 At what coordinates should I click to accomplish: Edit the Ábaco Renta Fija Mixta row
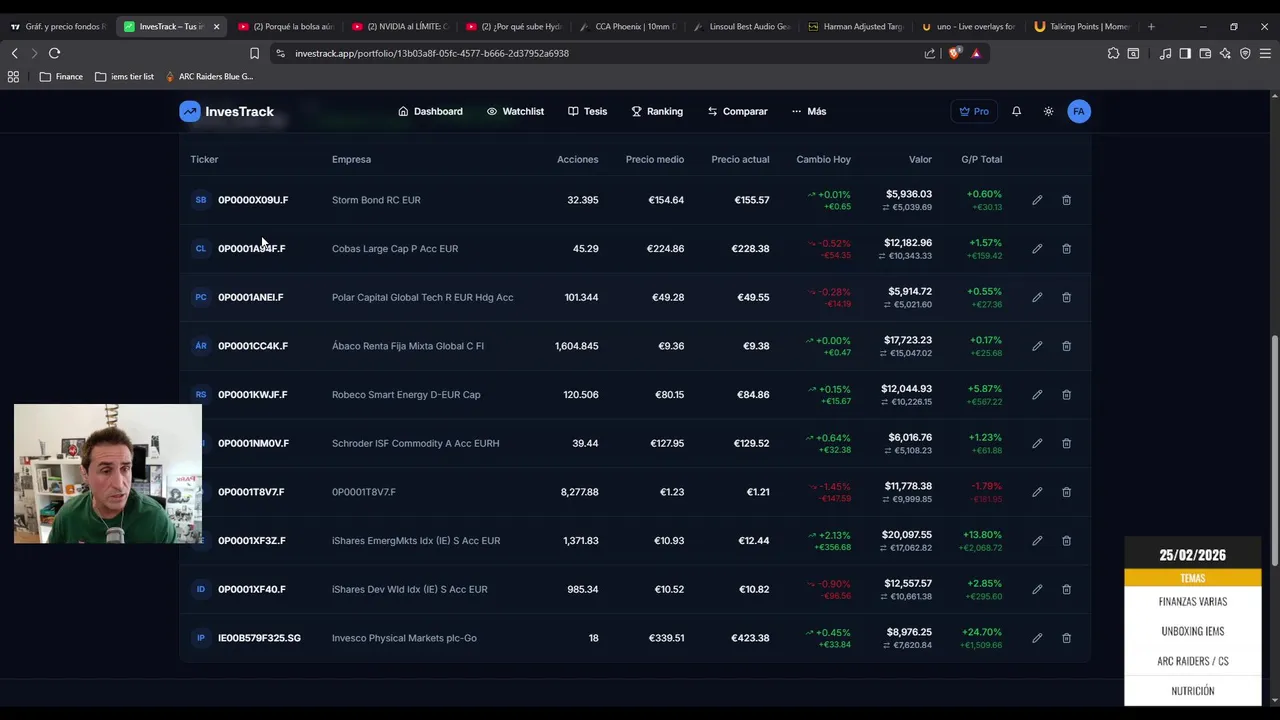click(x=1037, y=346)
